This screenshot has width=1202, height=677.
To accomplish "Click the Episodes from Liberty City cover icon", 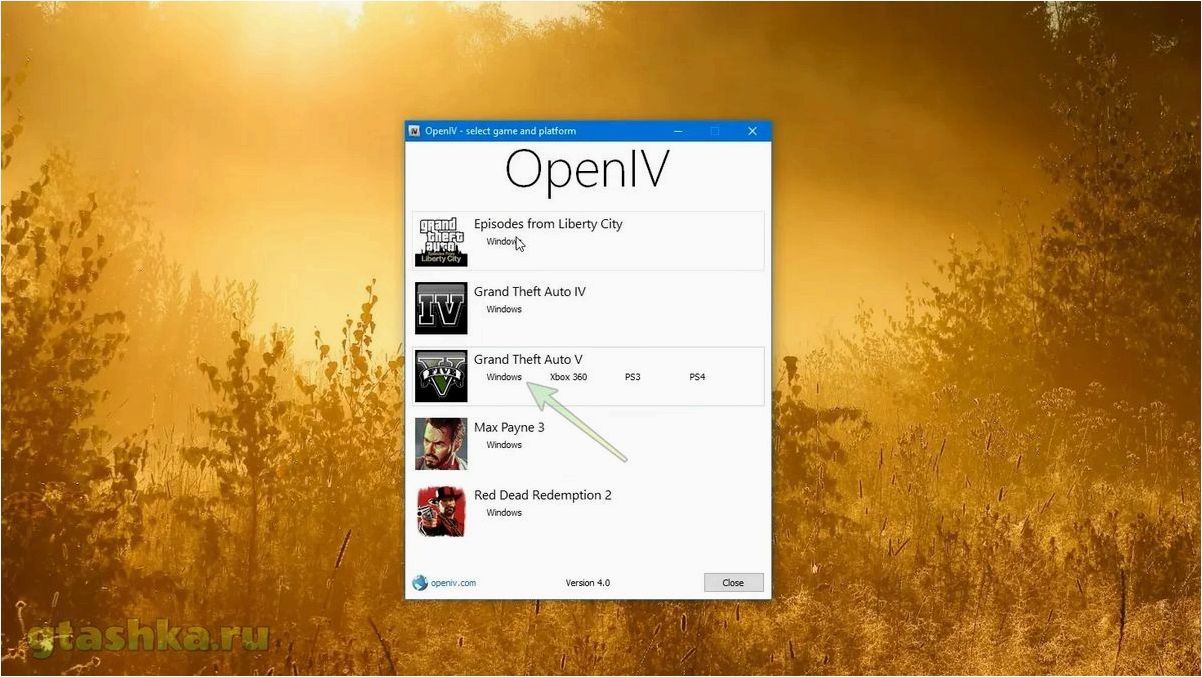I will pyautogui.click(x=441, y=241).
